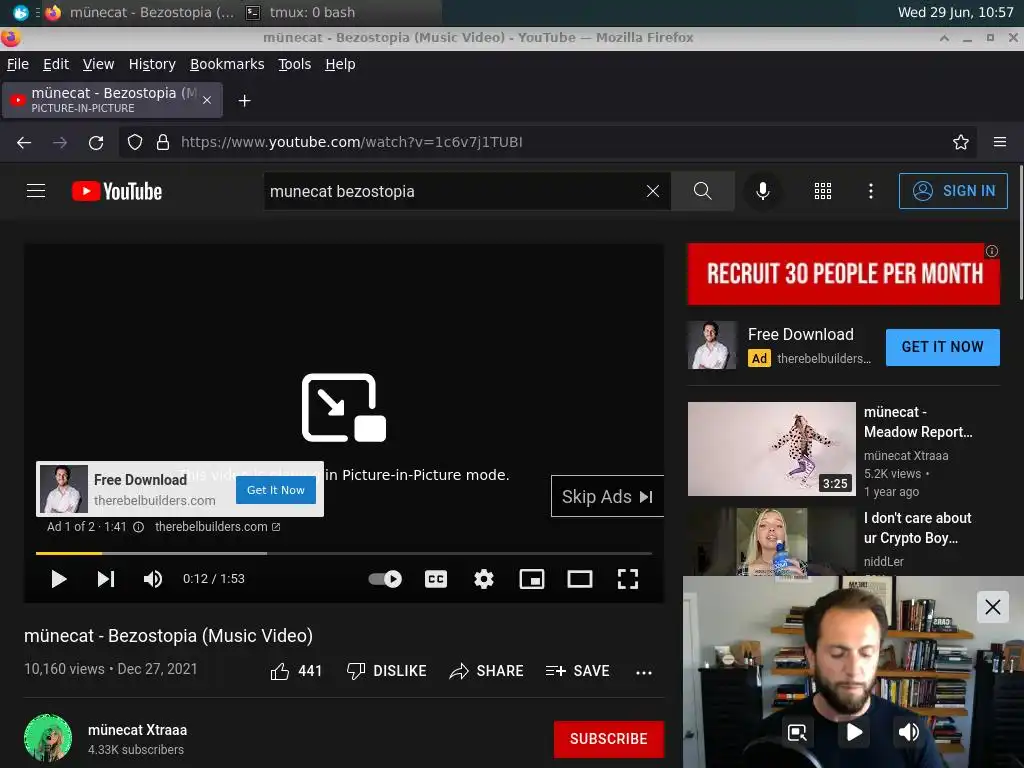Dislike the video

(x=387, y=671)
